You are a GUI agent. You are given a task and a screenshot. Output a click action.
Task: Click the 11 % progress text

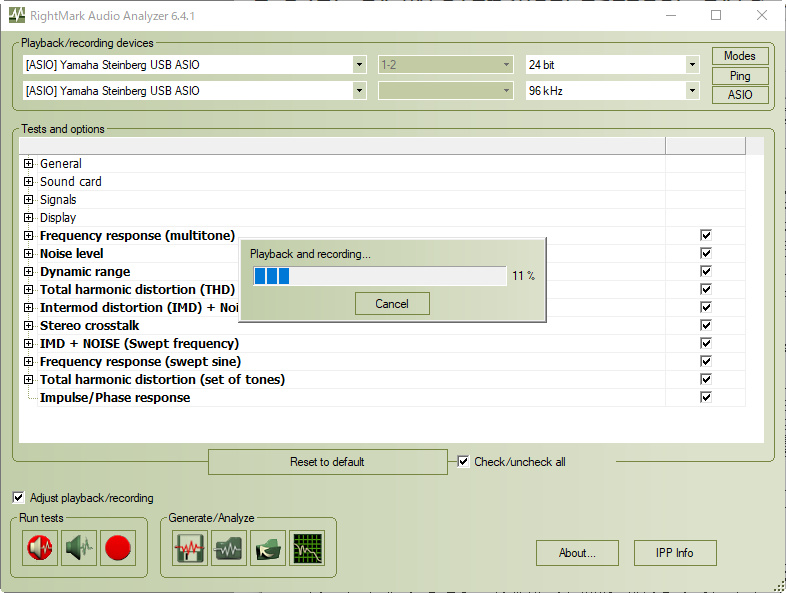[523, 276]
